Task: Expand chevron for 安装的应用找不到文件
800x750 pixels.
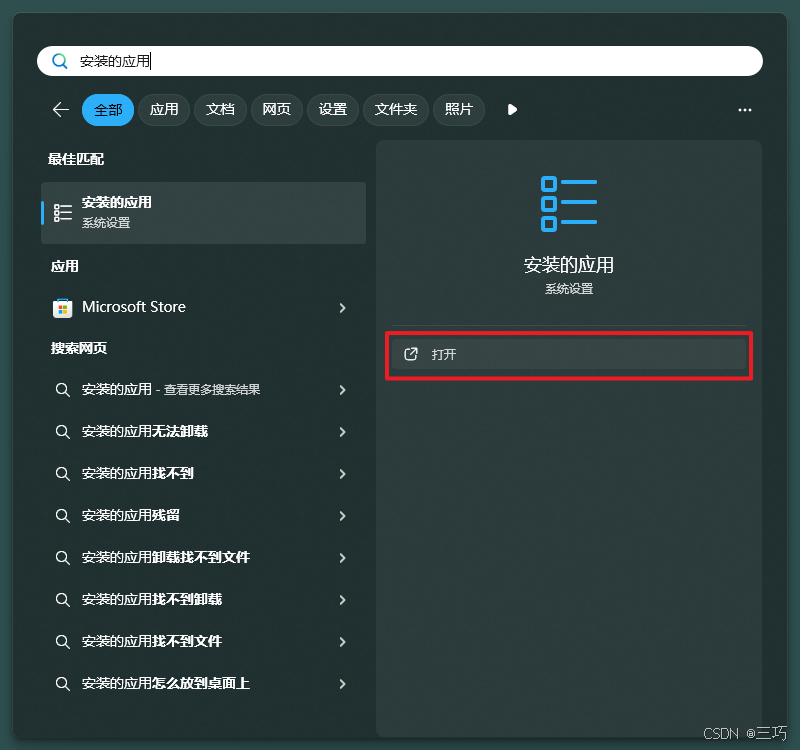Action: (x=342, y=642)
